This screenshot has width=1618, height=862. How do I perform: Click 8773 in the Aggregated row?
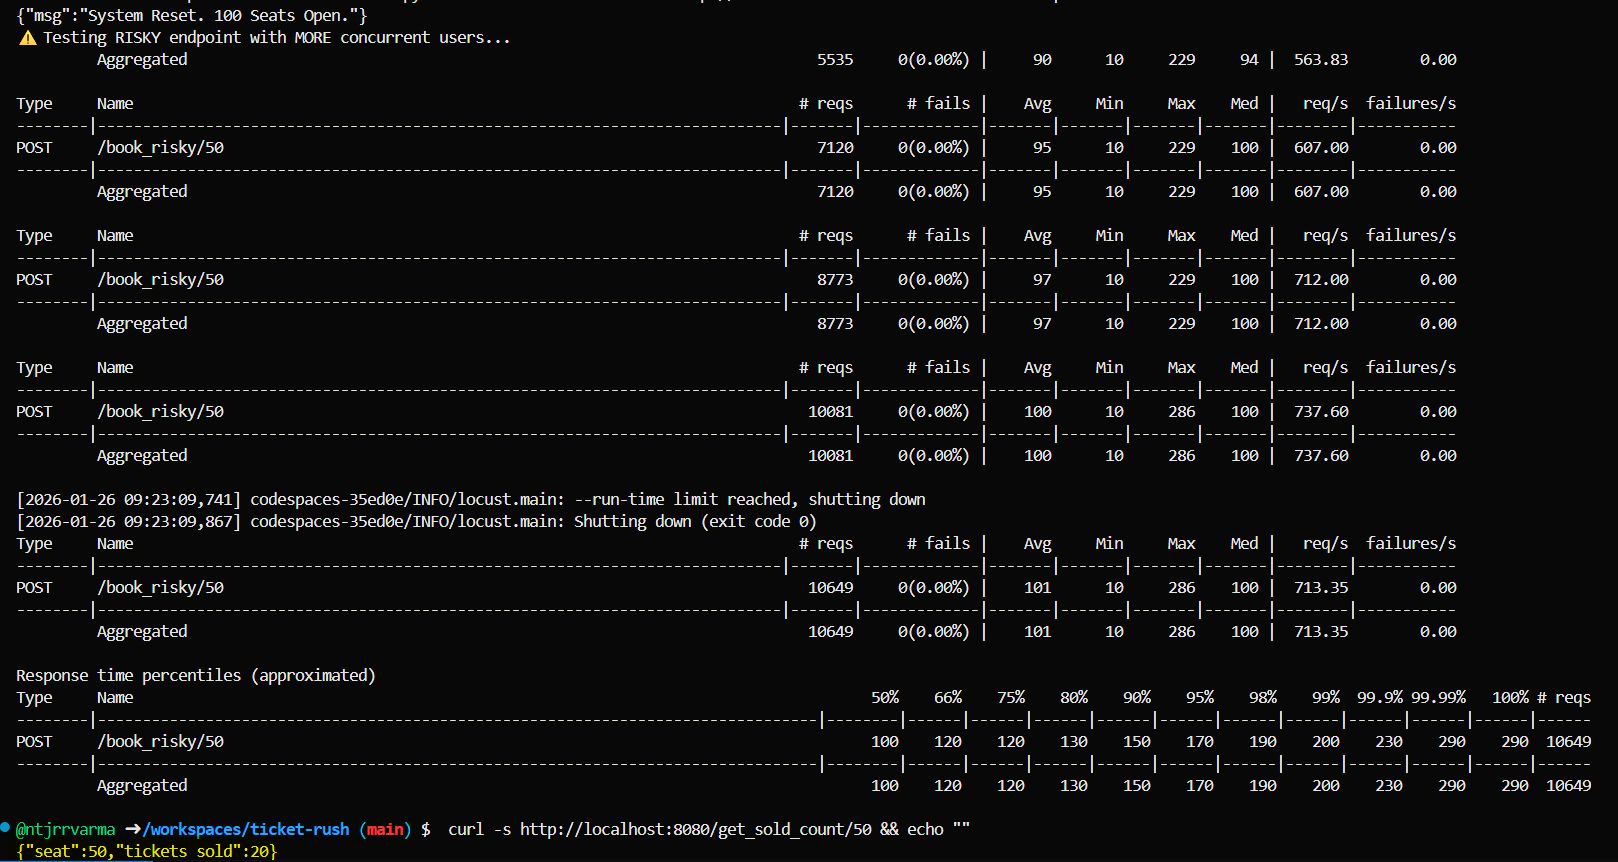pos(834,323)
